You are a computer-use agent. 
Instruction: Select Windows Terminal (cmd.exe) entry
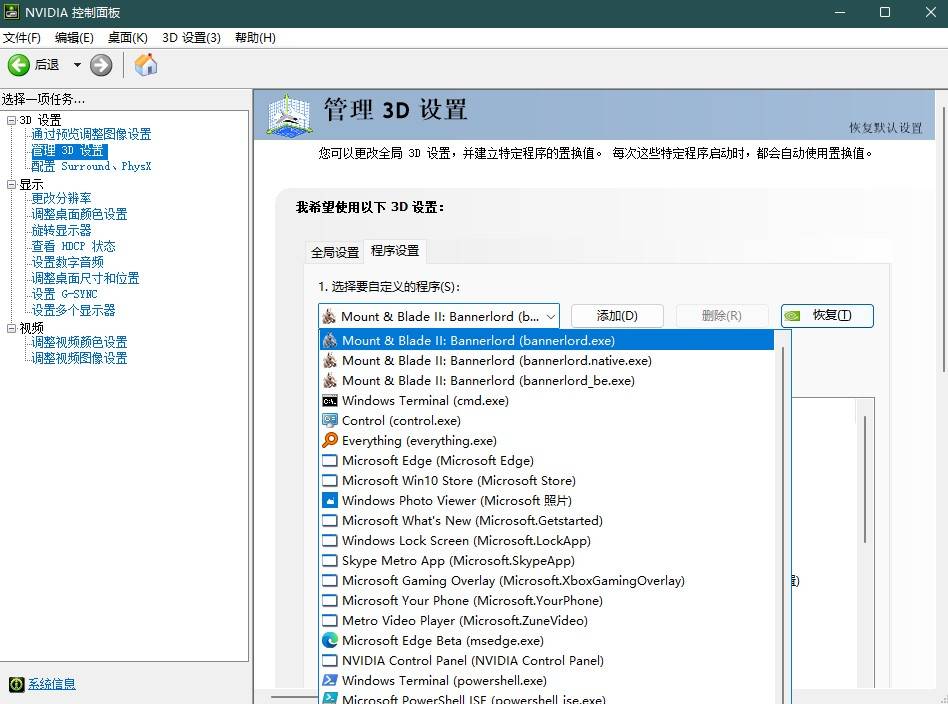[547, 400]
